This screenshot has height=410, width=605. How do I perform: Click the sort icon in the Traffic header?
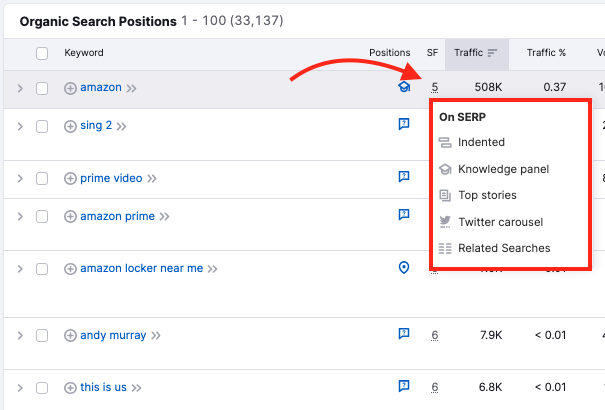pyautogui.click(x=492, y=53)
